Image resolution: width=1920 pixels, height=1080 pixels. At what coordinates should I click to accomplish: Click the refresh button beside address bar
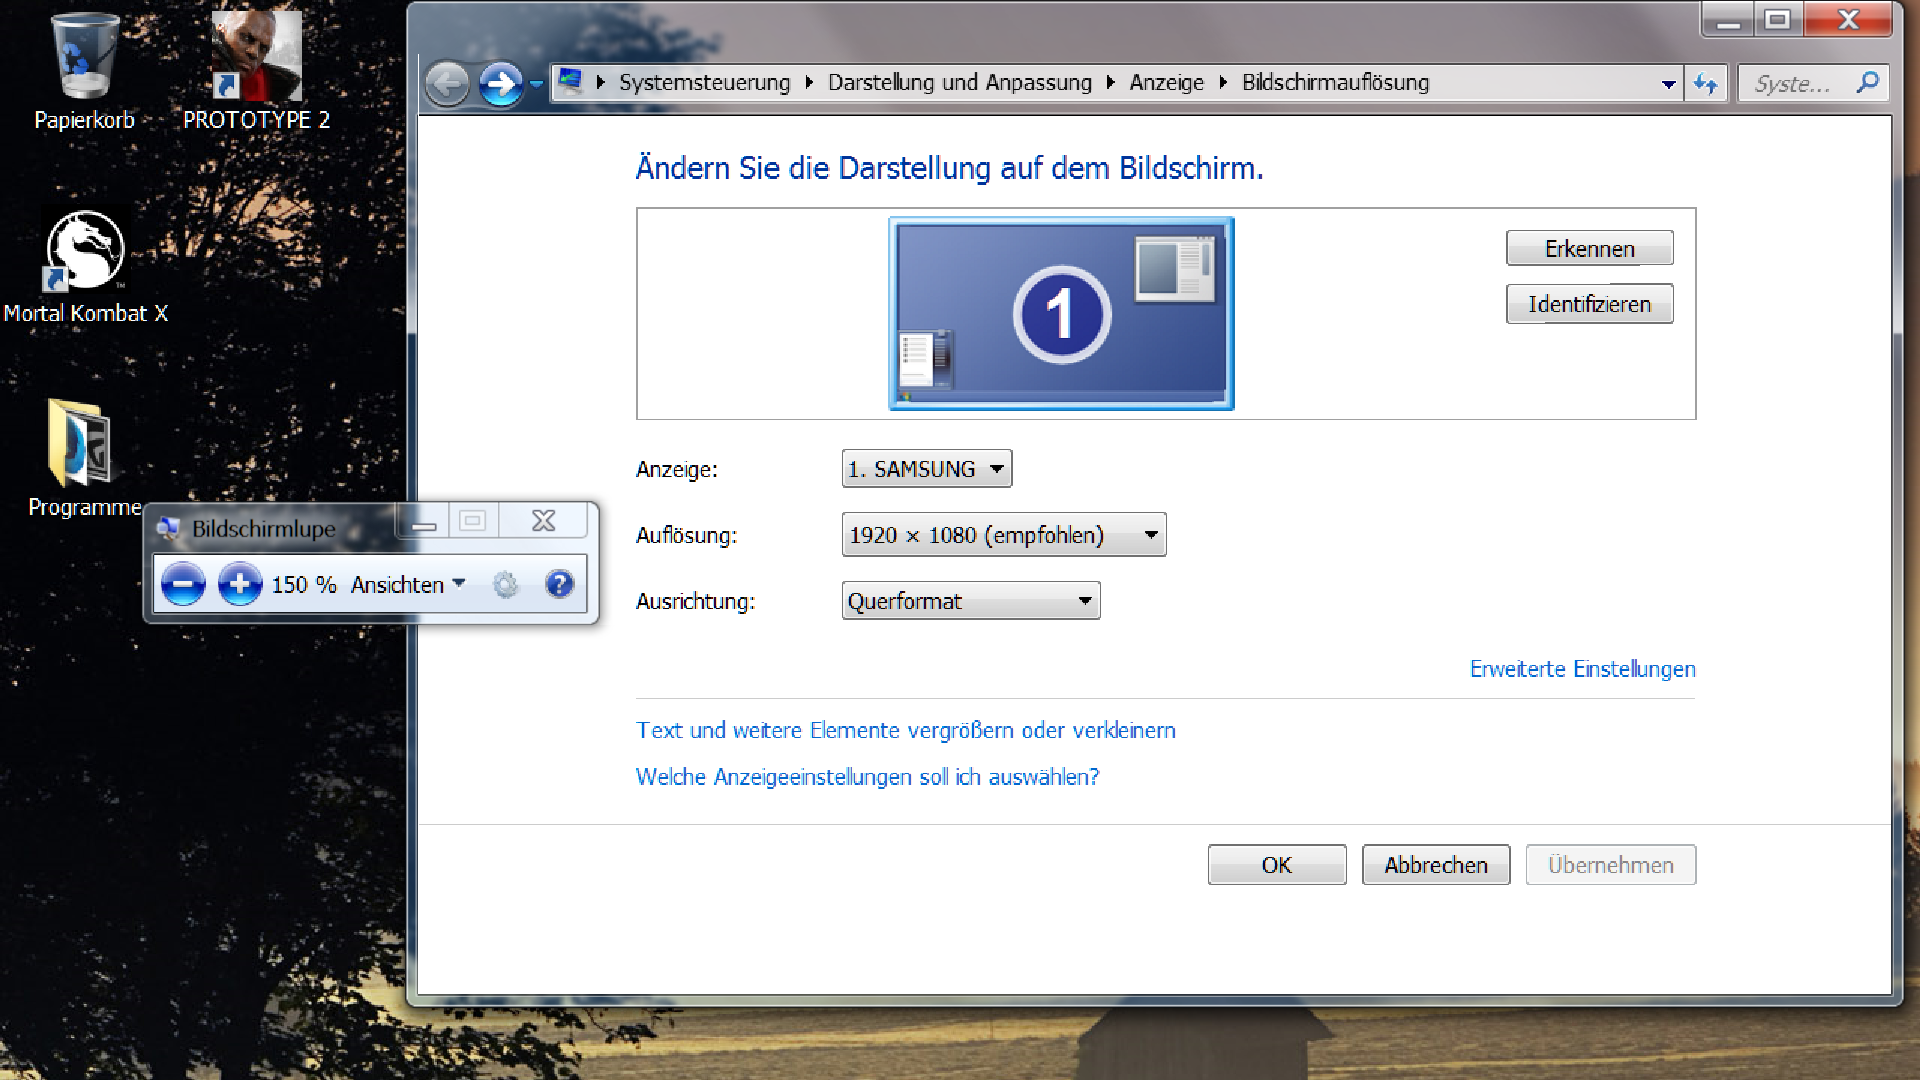(x=1706, y=84)
